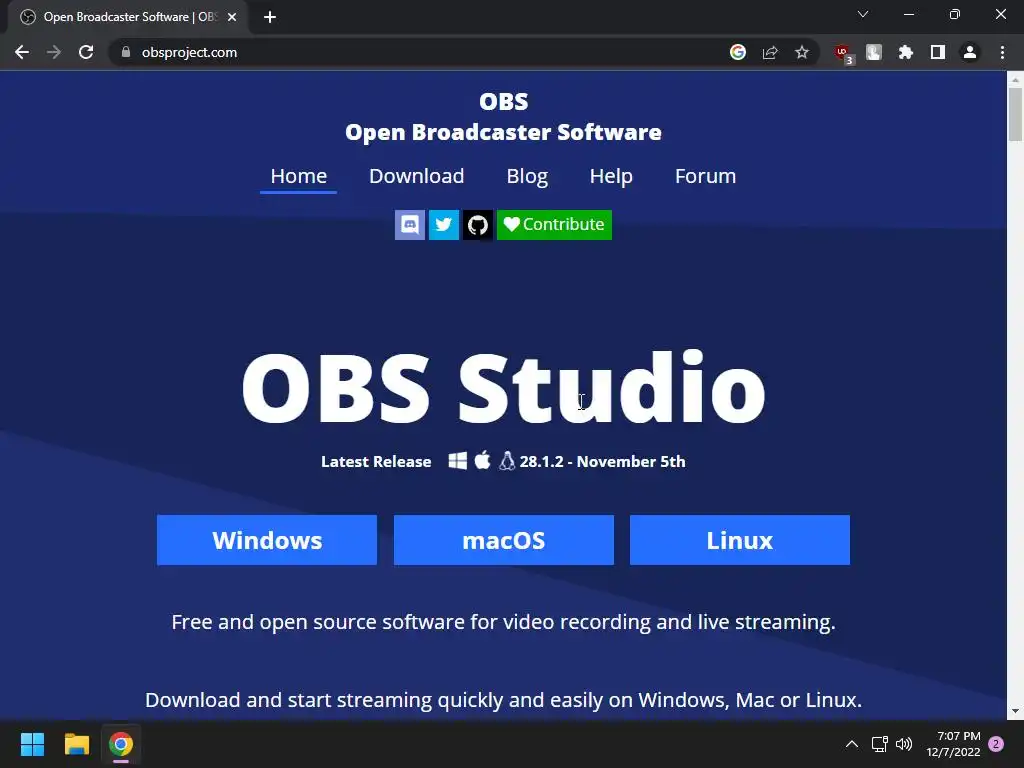Go to the Home nav item
Image resolution: width=1024 pixels, height=768 pixels.
tap(298, 176)
